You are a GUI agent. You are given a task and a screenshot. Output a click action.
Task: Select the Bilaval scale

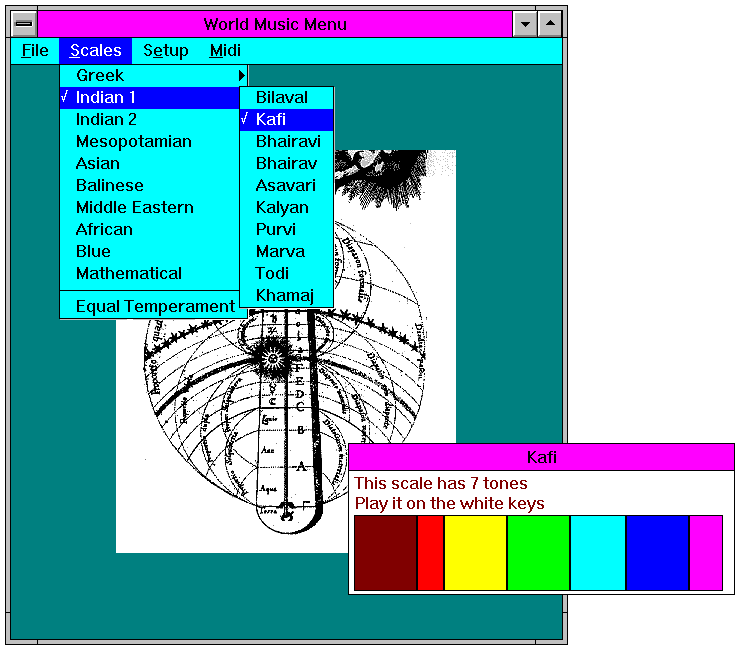(287, 97)
